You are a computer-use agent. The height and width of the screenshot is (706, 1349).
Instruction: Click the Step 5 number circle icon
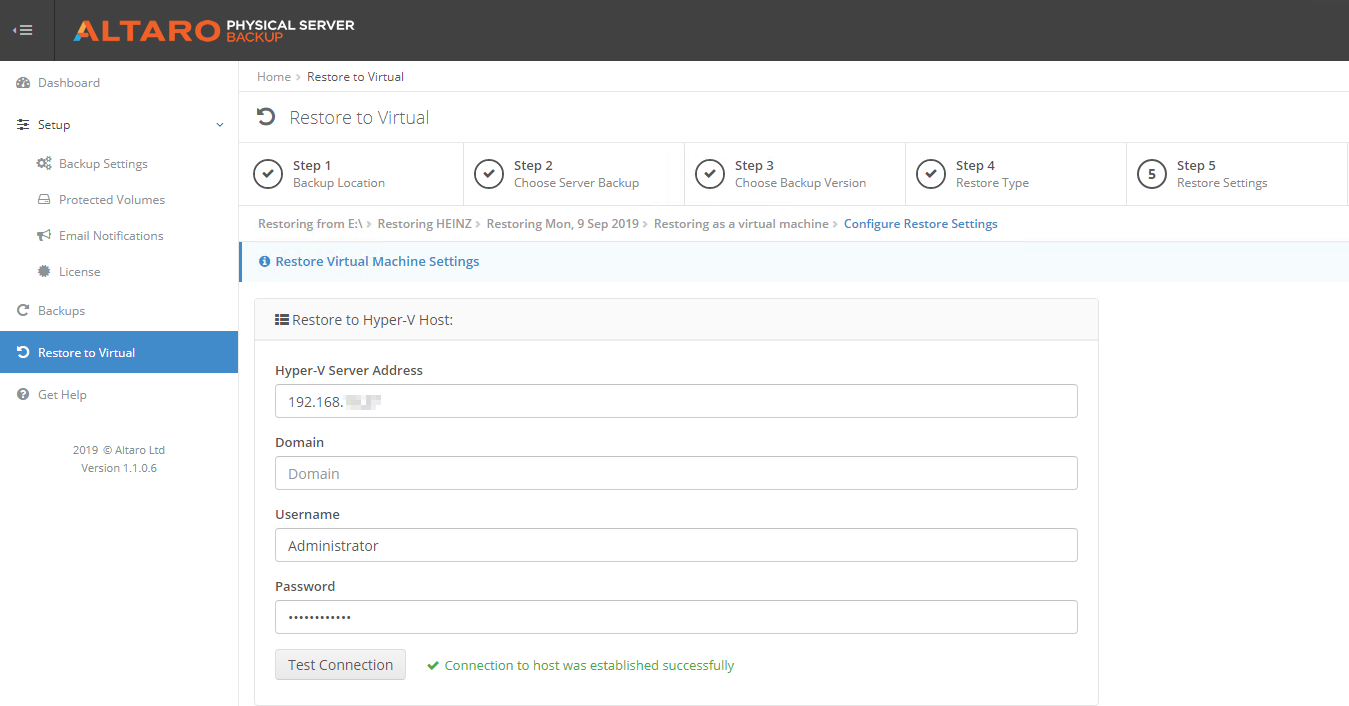pos(1152,174)
